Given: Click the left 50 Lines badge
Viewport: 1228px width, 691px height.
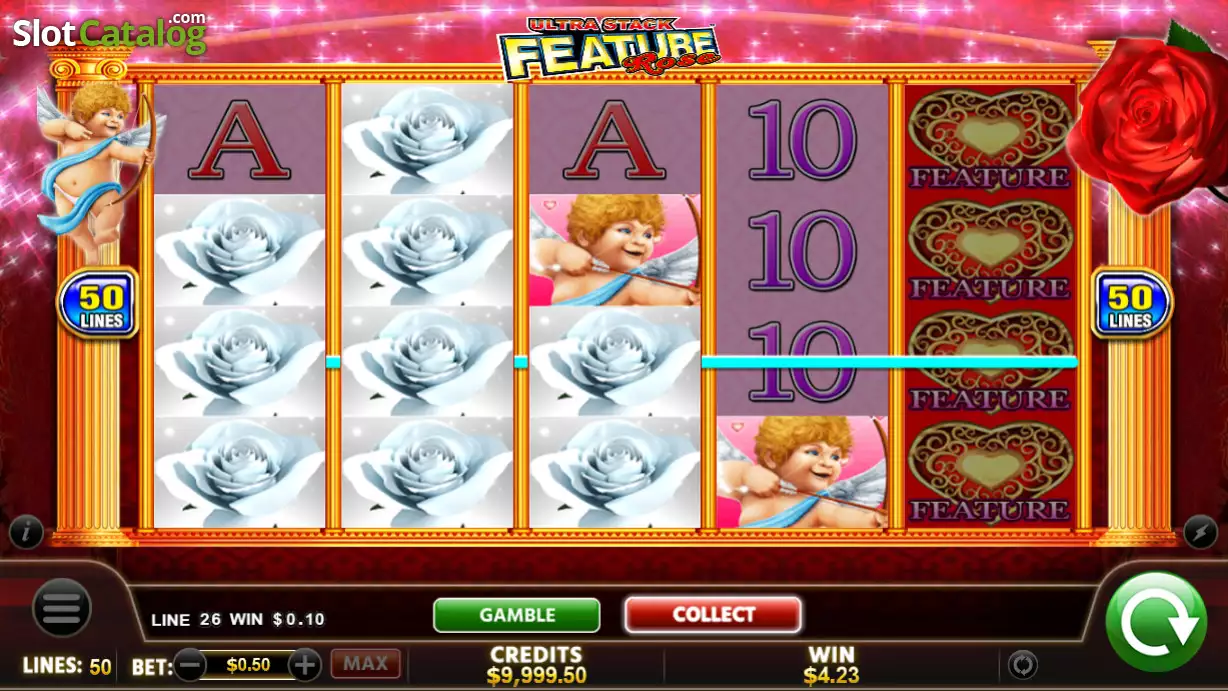Looking at the screenshot, I should tap(99, 303).
